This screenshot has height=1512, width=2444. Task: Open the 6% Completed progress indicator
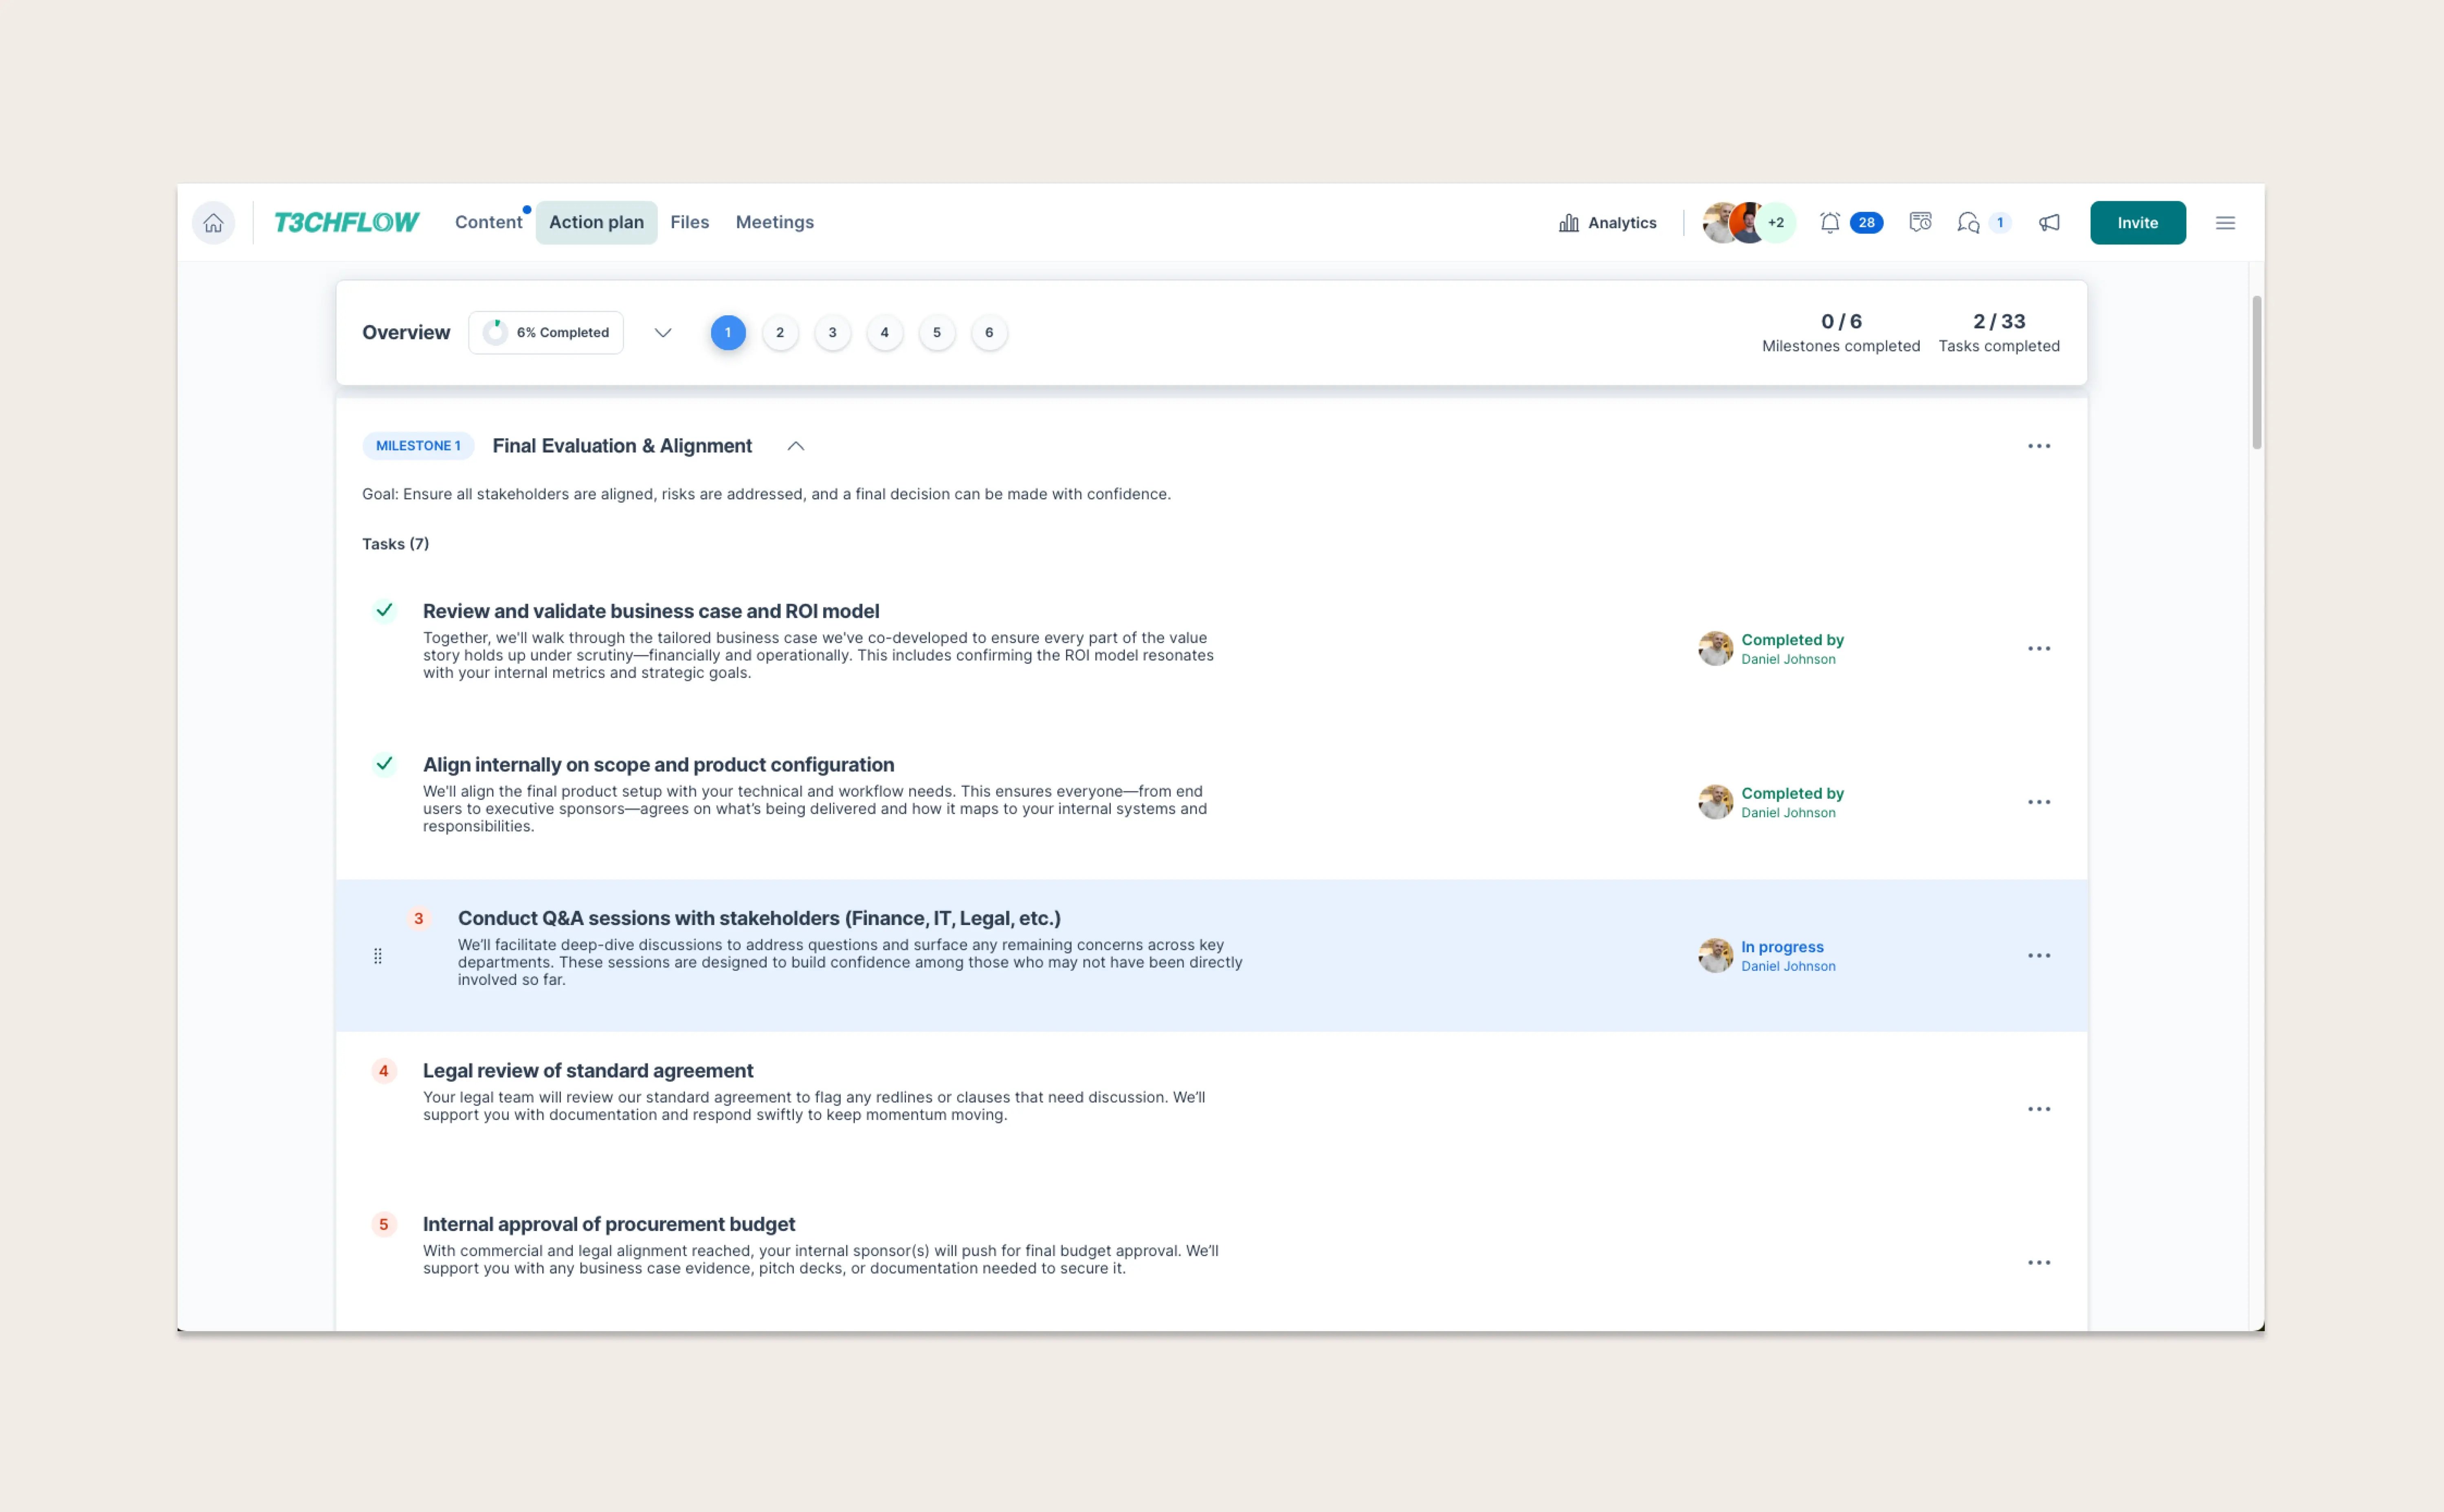[546, 333]
